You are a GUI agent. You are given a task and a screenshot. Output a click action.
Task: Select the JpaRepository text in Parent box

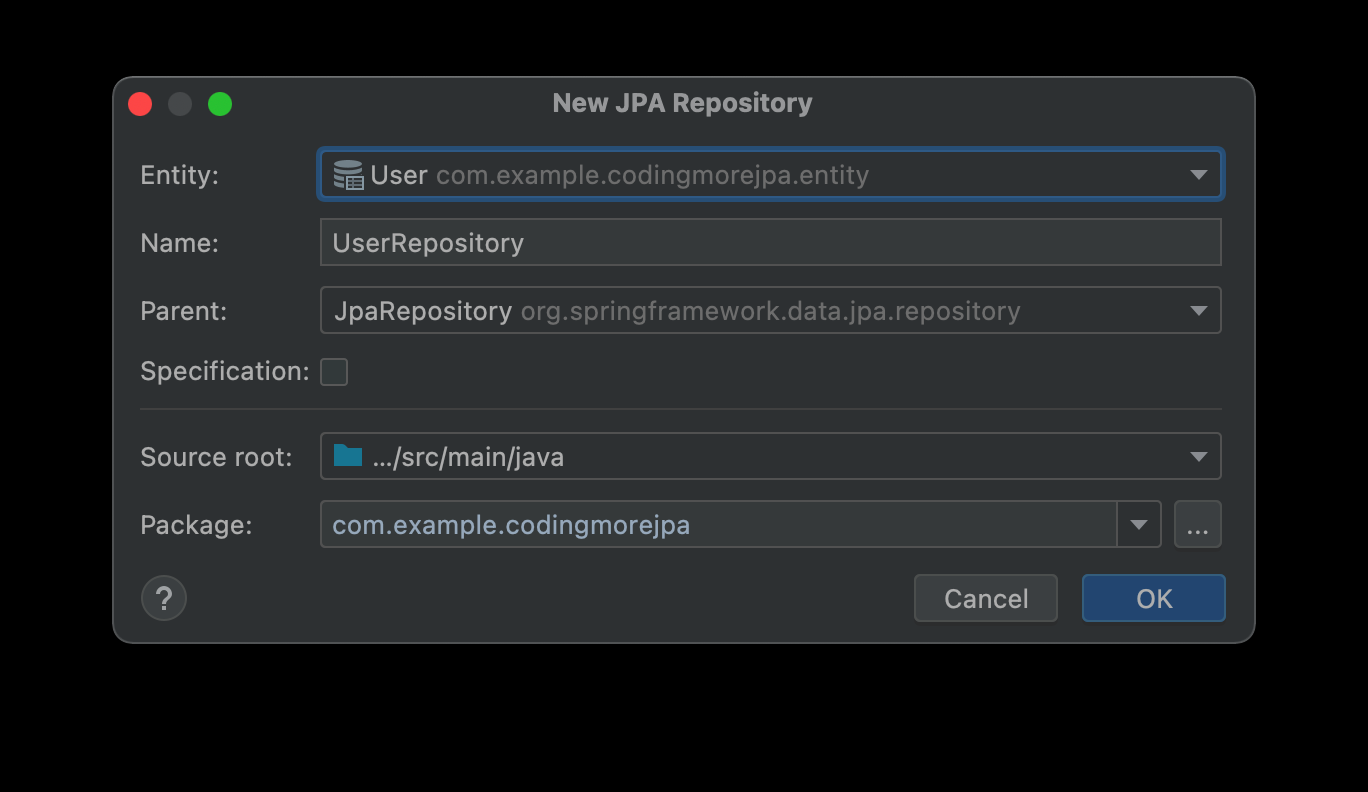click(423, 311)
